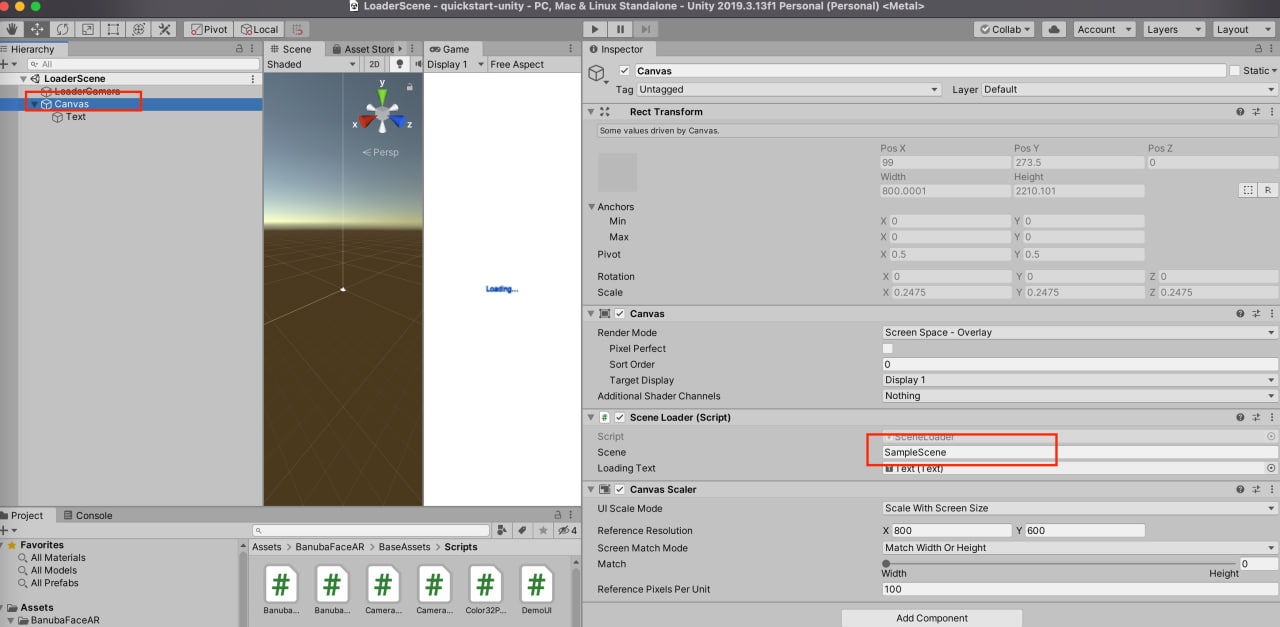Enable the Static checkbox
The width and height of the screenshot is (1280, 627).
pyautogui.click(x=1235, y=71)
